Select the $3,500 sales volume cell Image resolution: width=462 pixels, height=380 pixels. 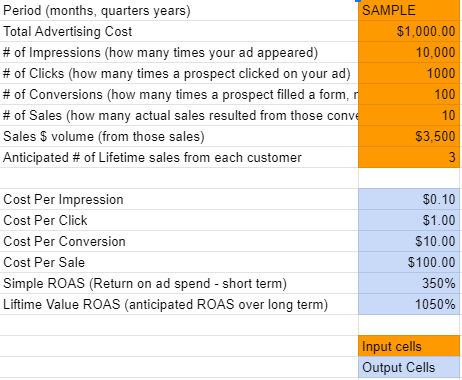click(x=409, y=136)
